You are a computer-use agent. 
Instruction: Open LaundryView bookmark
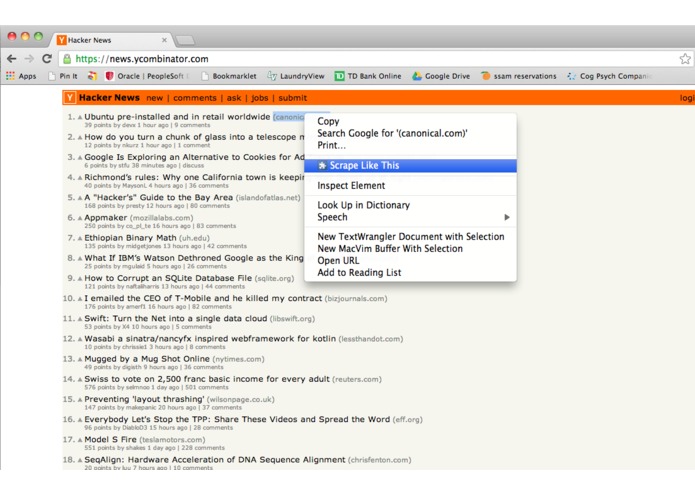[x=296, y=76]
